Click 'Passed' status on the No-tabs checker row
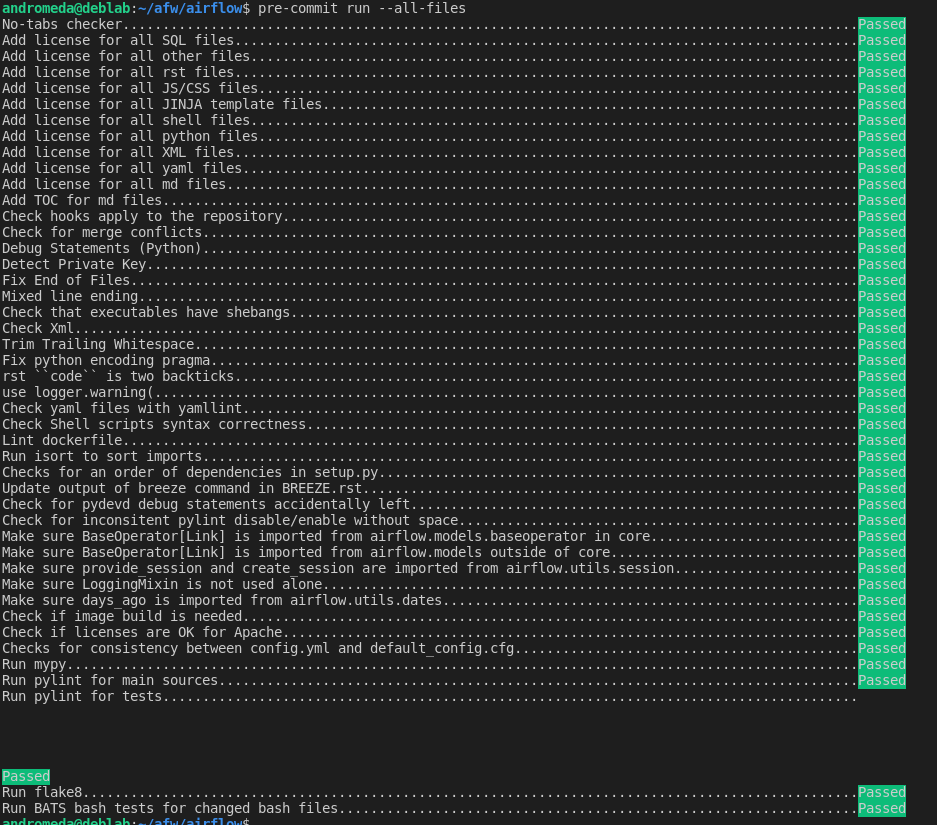The height and width of the screenshot is (825, 937). (882, 24)
